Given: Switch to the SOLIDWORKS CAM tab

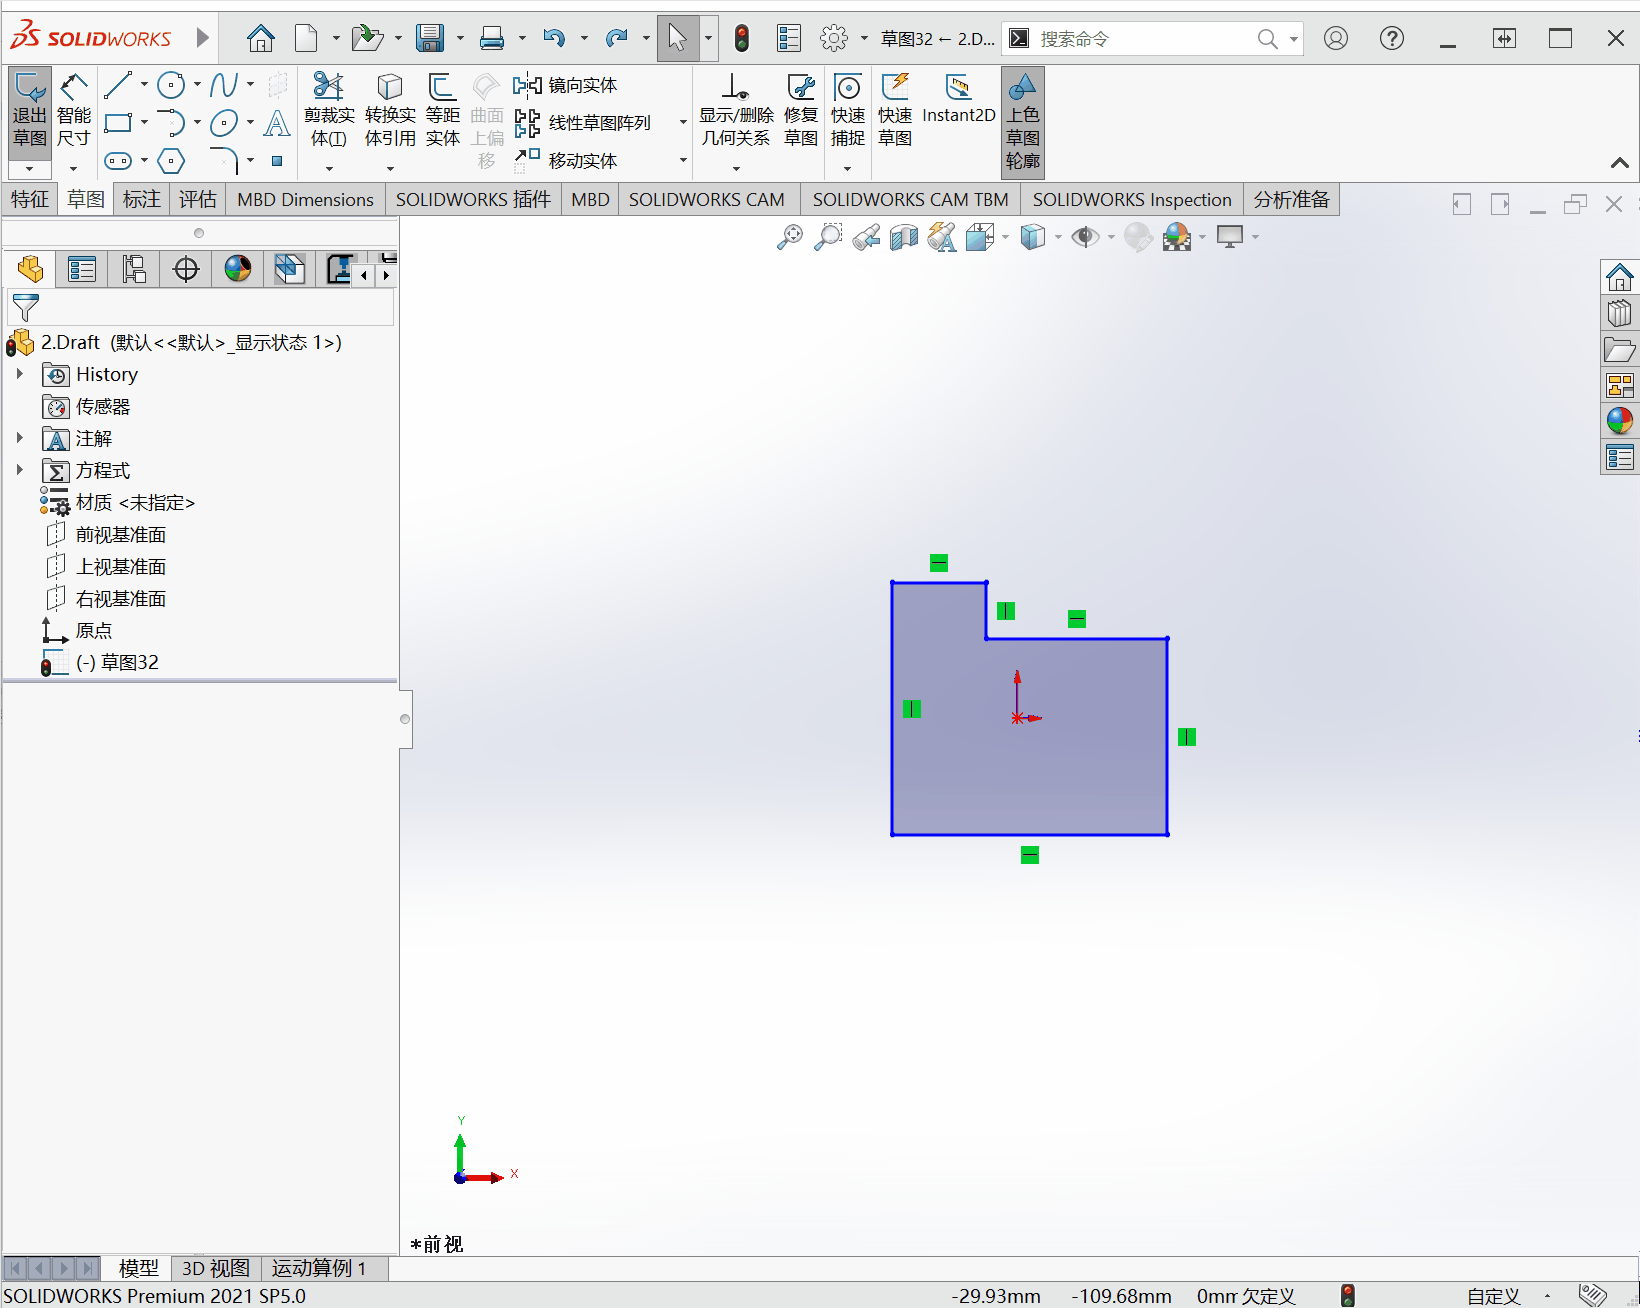Looking at the screenshot, I should coord(707,199).
